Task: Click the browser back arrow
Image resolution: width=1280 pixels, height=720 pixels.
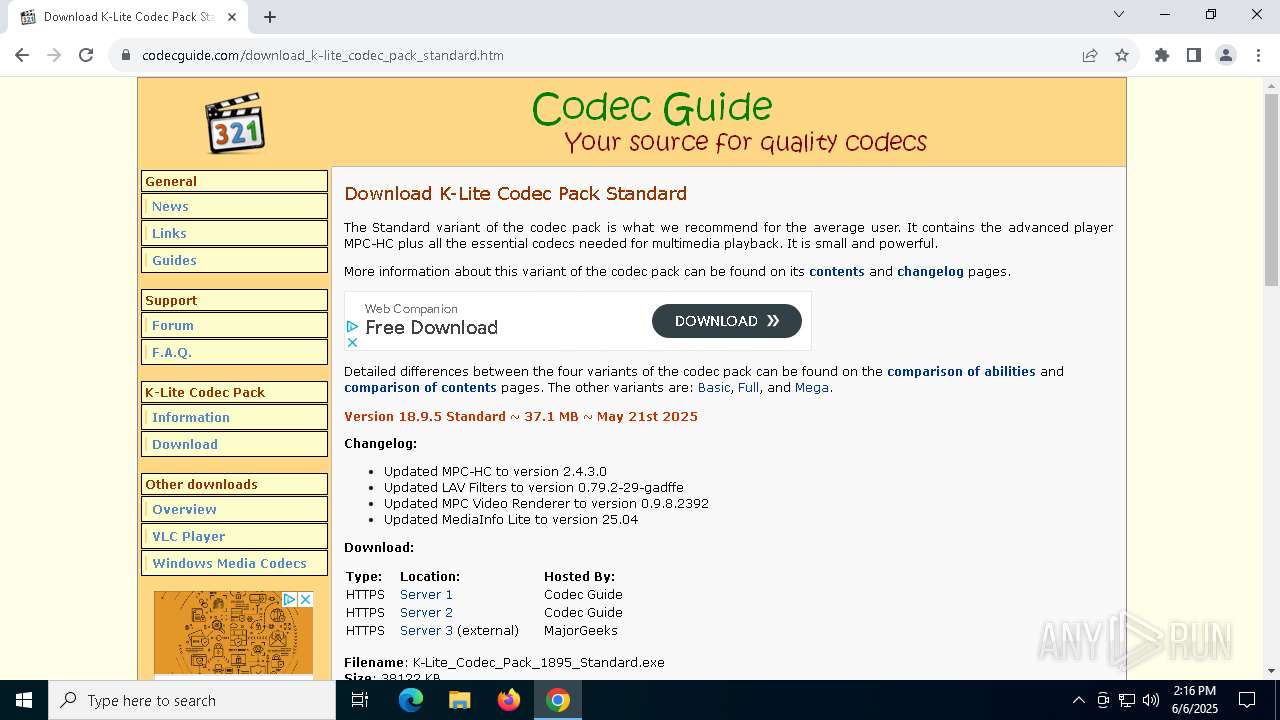Action: point(22,55)
